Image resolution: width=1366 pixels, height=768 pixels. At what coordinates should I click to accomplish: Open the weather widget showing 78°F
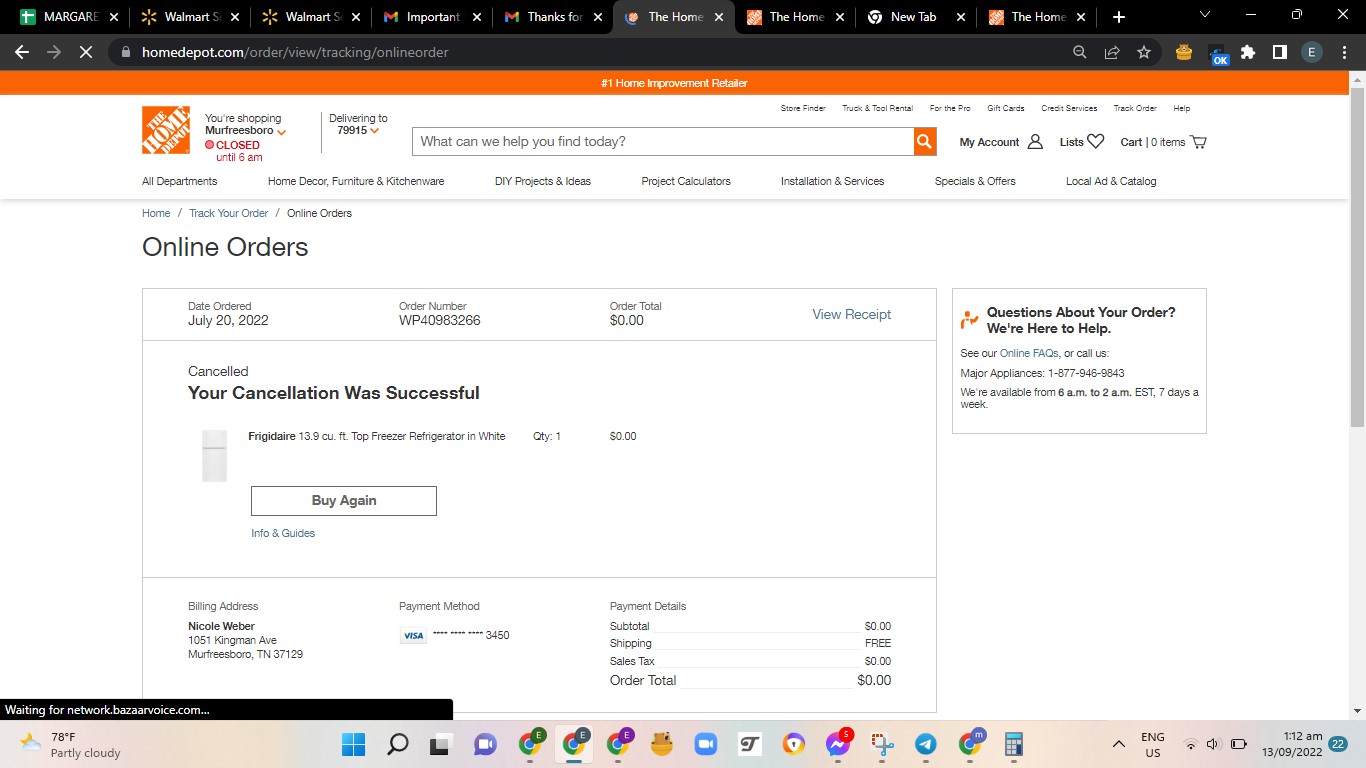pos(70,744)
